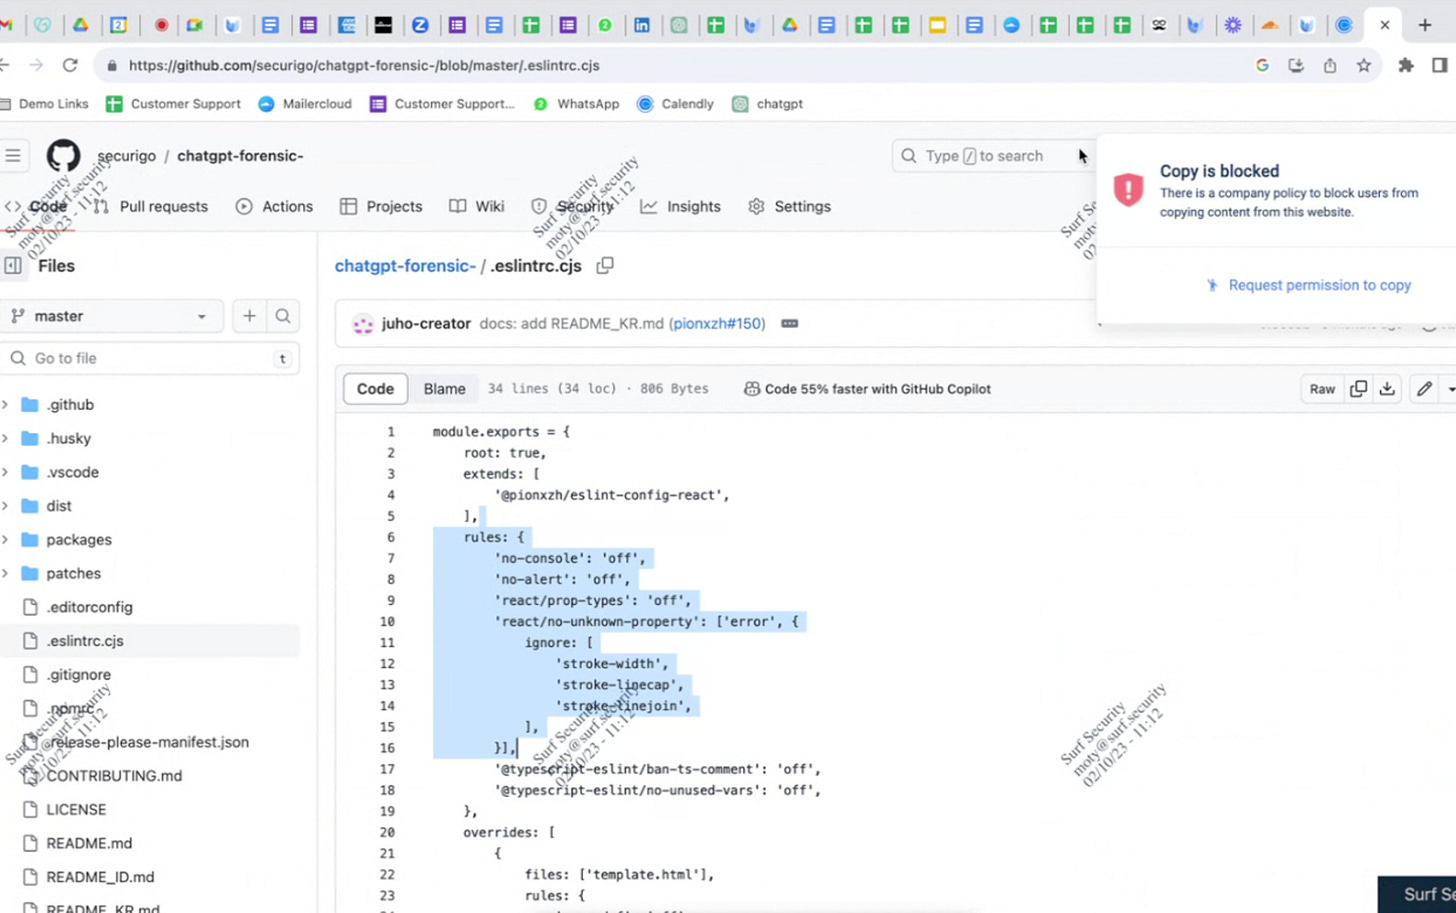This screenshot has width=1456, height=913.
Task: Click the install app icon in the address bar
Action: point(1296,65)
